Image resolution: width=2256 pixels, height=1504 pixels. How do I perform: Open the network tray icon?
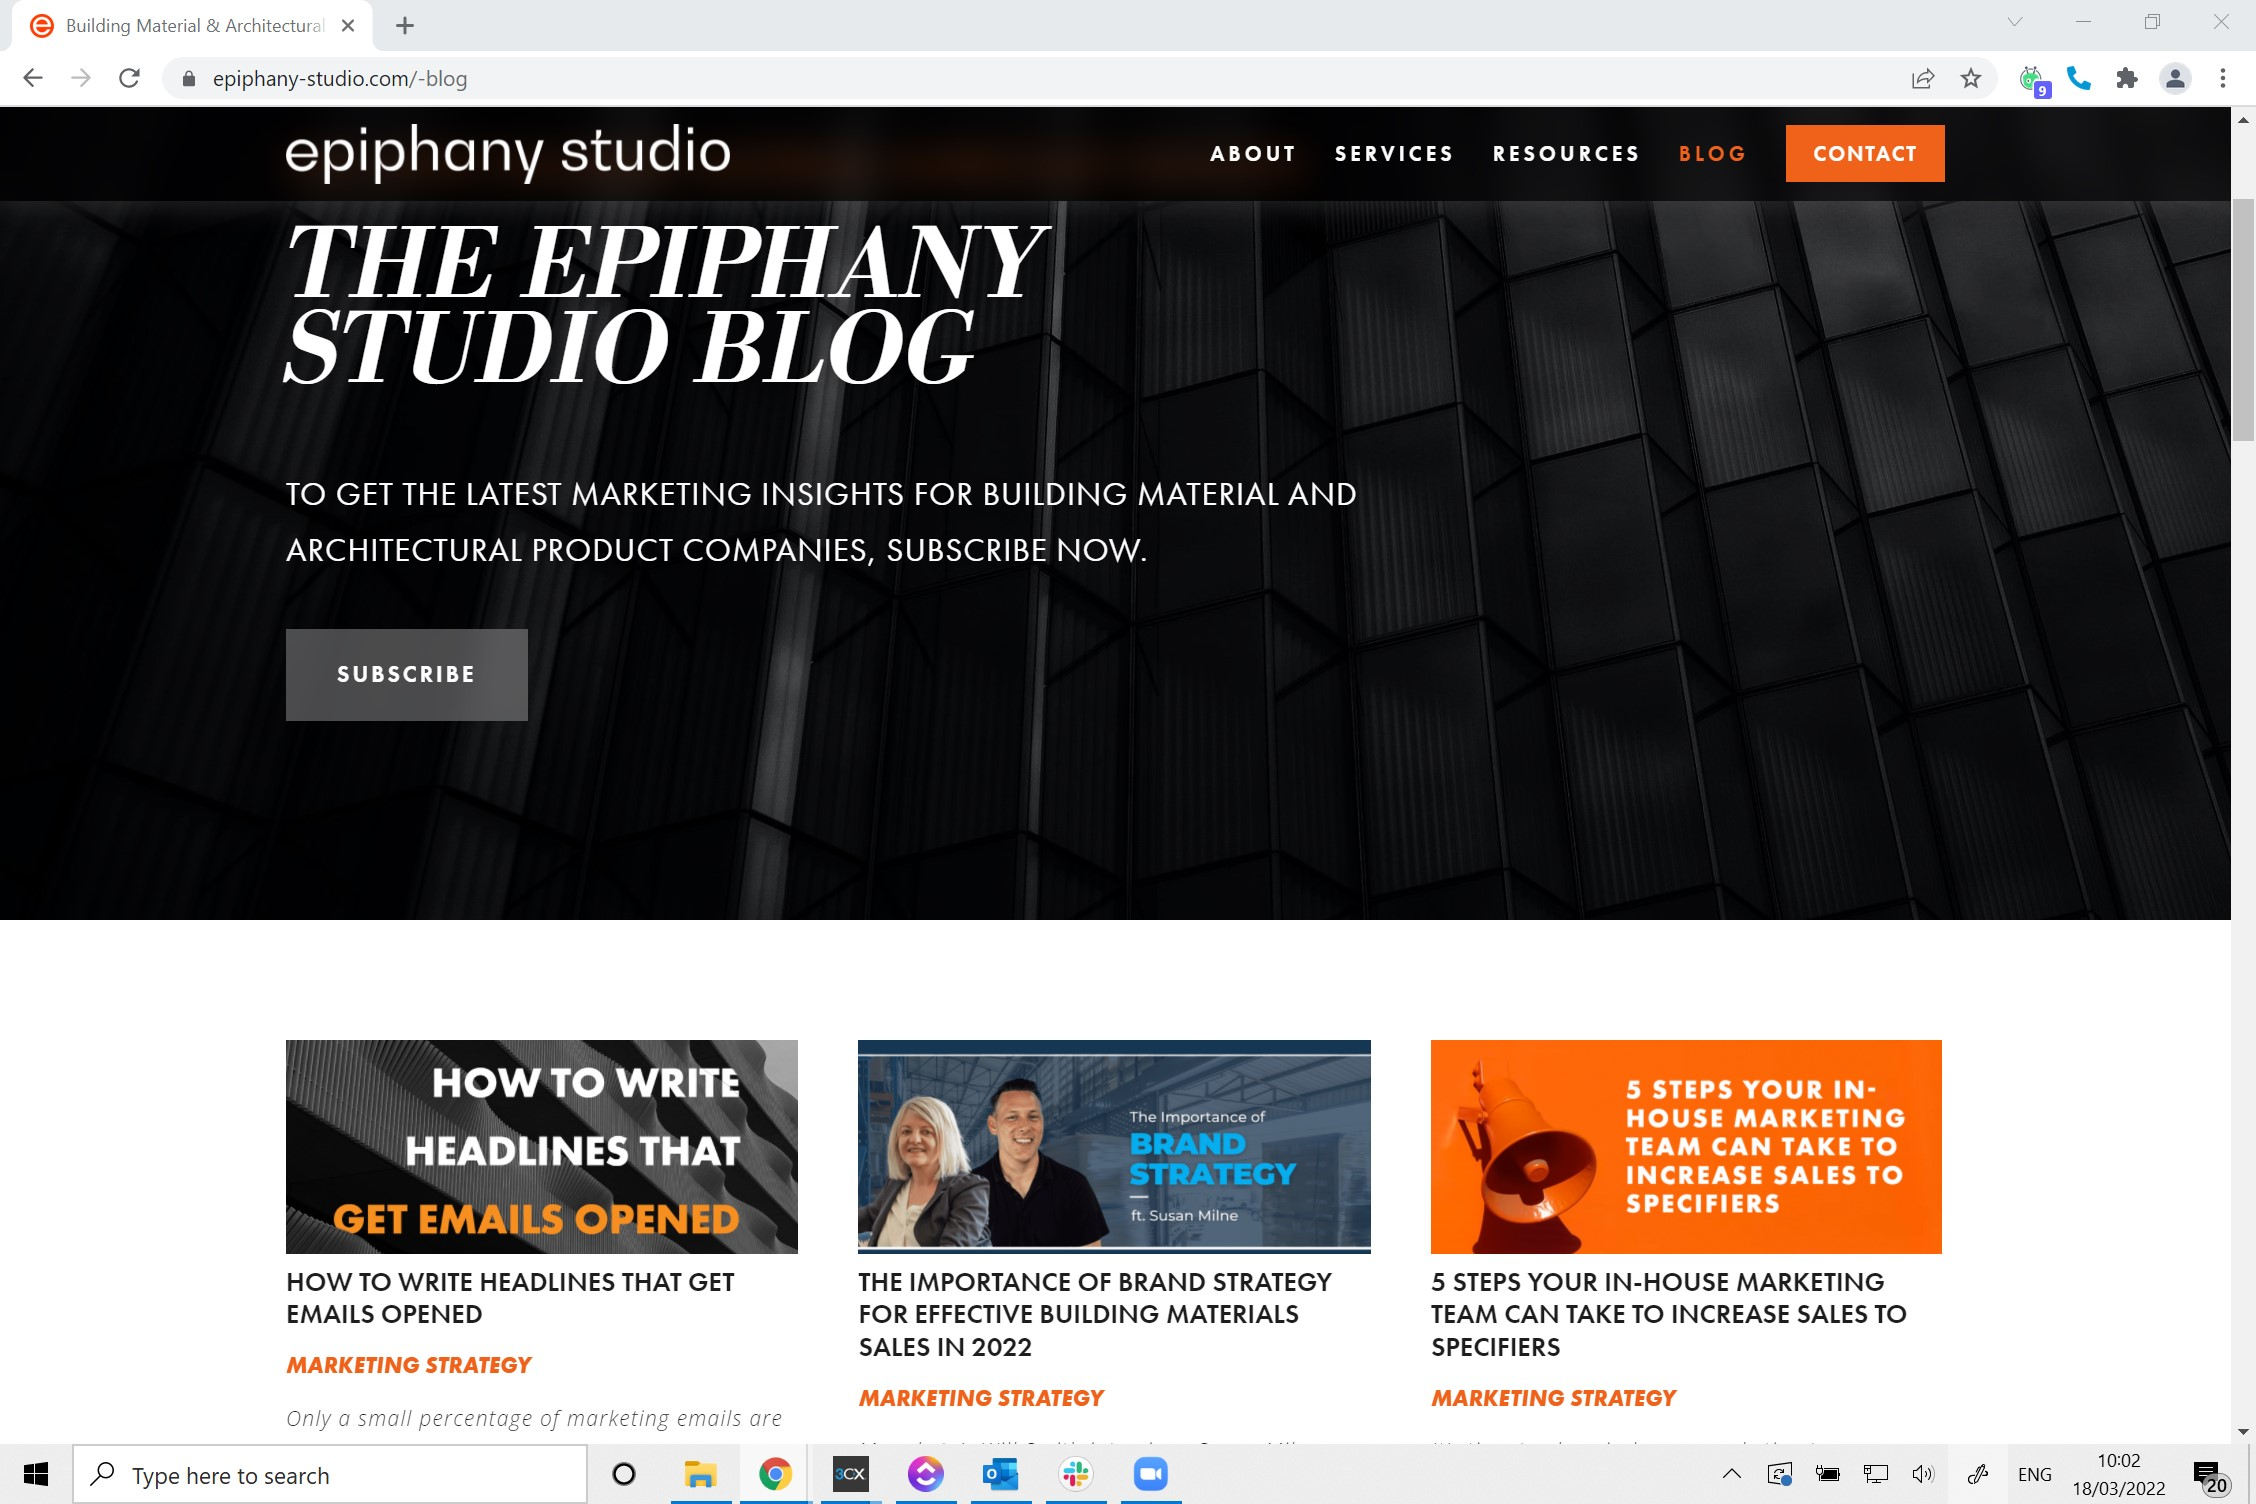click(1876, 1474)
